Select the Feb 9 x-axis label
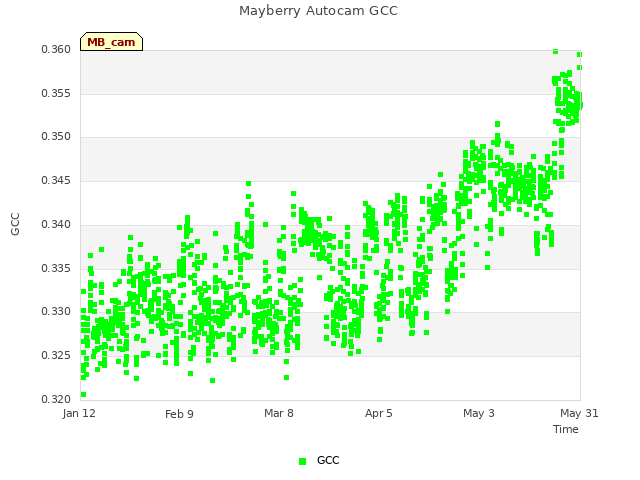 [179, 414]
